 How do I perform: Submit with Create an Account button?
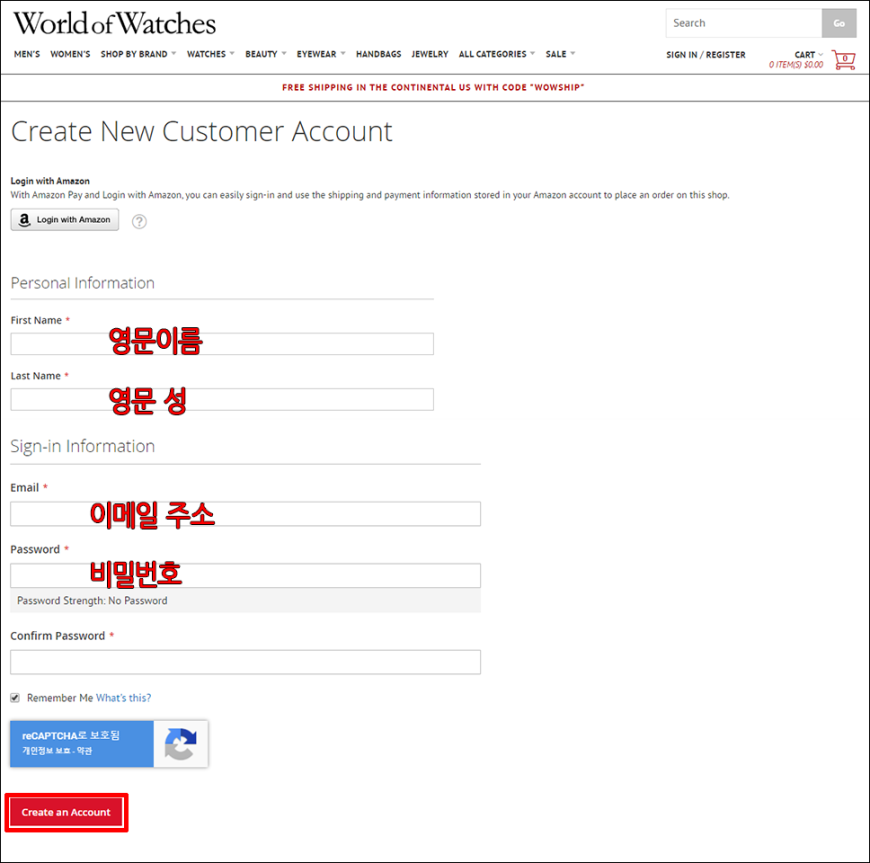(x=66, y=812)
